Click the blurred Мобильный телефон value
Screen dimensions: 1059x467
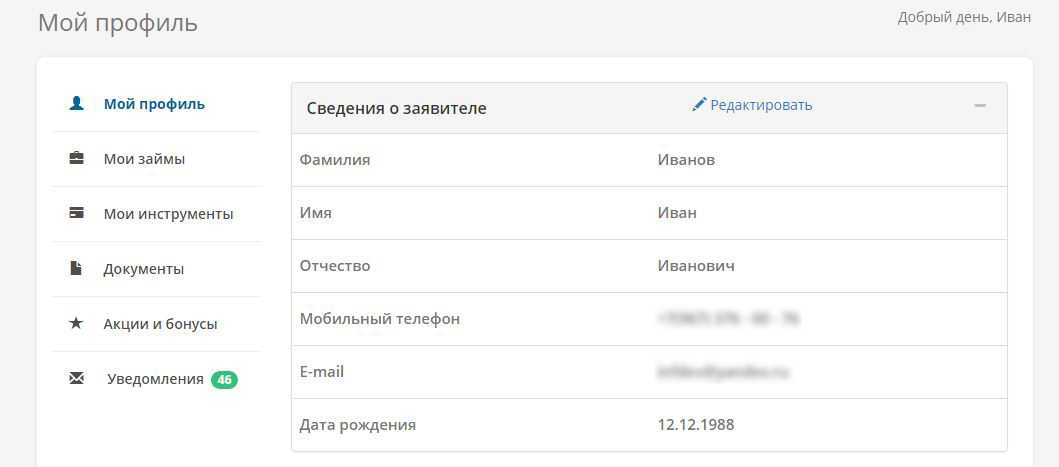tap(729, 319)
